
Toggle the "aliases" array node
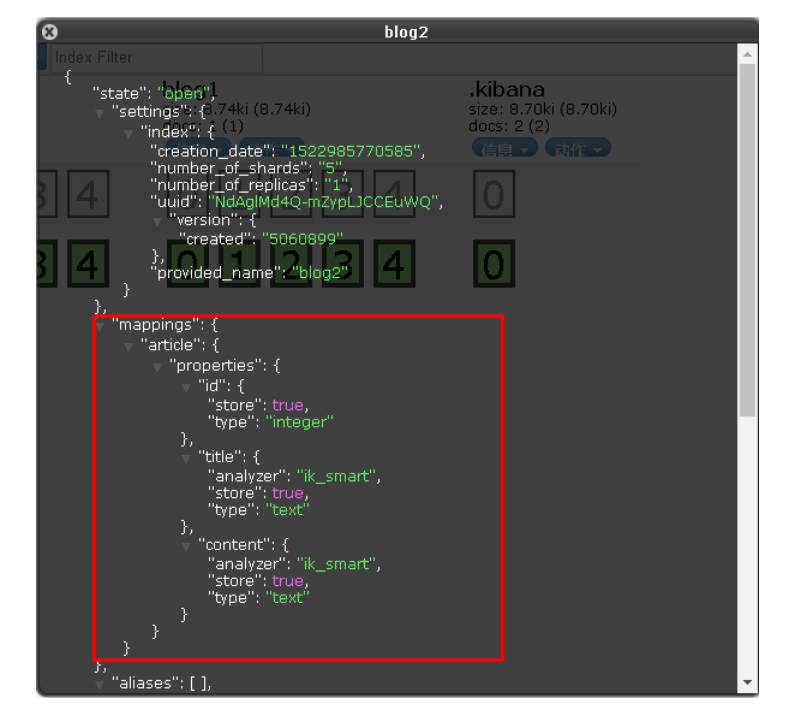pyautogui.click(x=100, y=685)
